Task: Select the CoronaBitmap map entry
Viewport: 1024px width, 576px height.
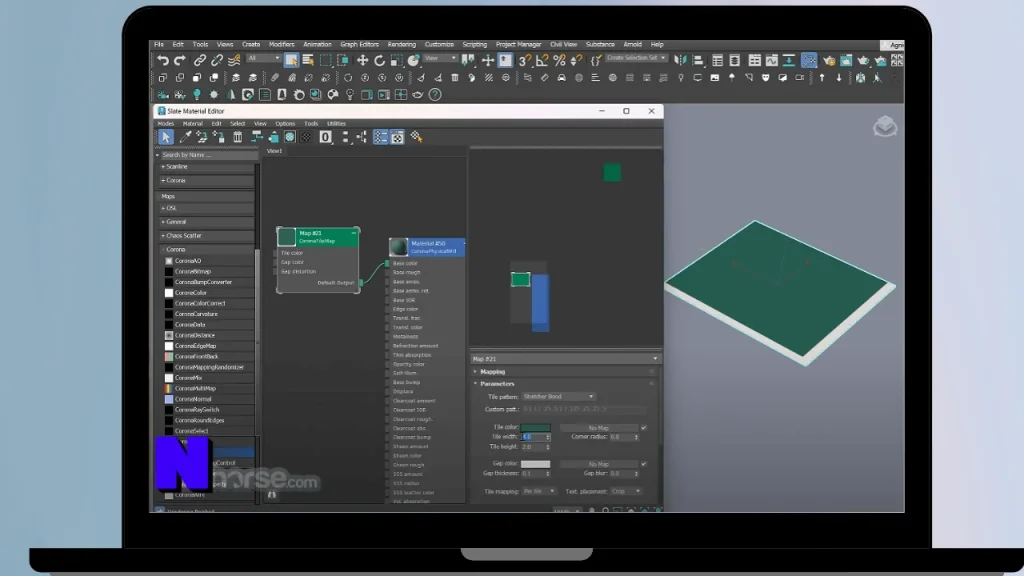Action: [193, 272]
